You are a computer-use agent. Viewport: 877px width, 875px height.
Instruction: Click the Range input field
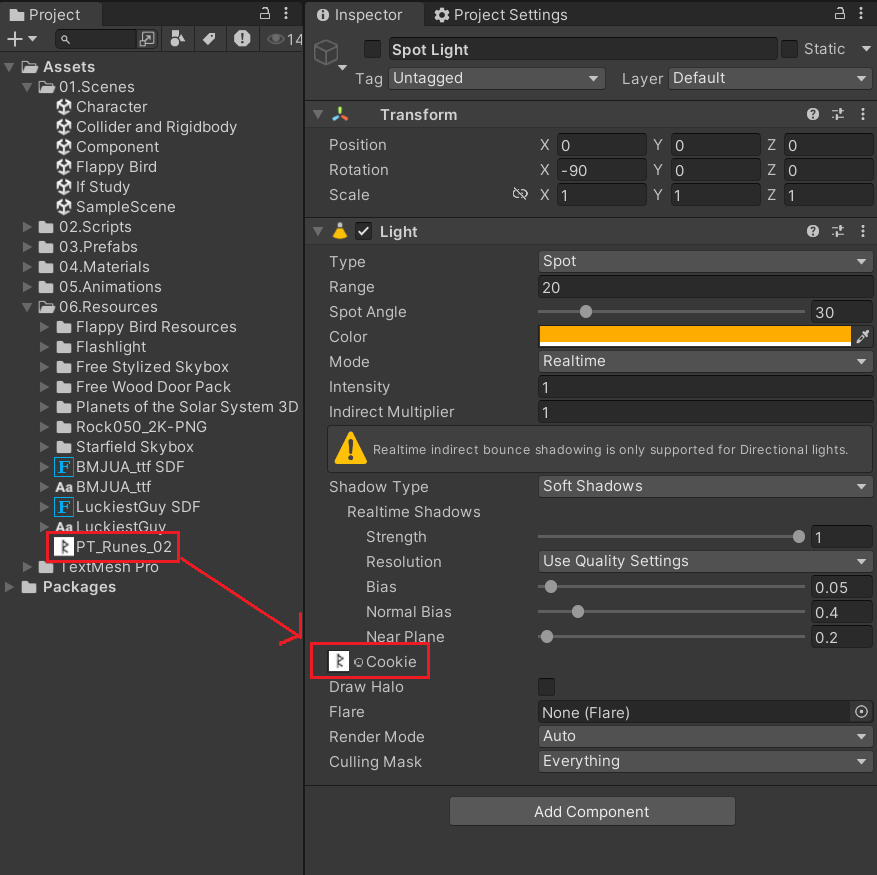(705, 287)
